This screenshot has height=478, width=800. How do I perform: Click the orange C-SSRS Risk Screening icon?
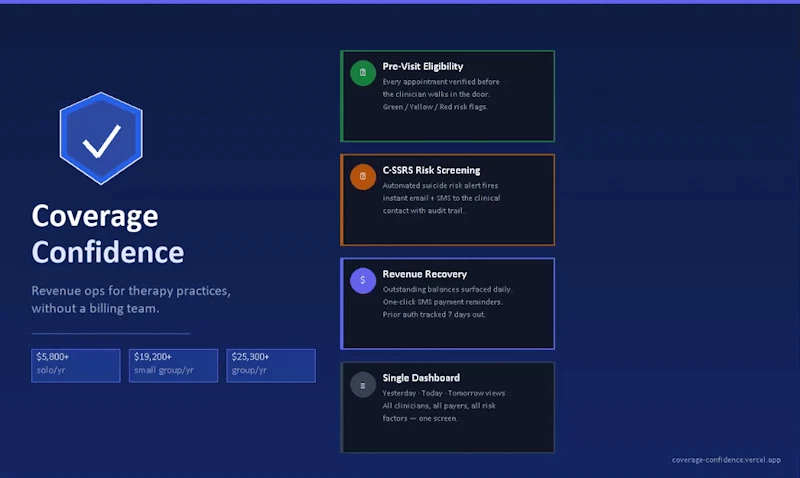363,177
